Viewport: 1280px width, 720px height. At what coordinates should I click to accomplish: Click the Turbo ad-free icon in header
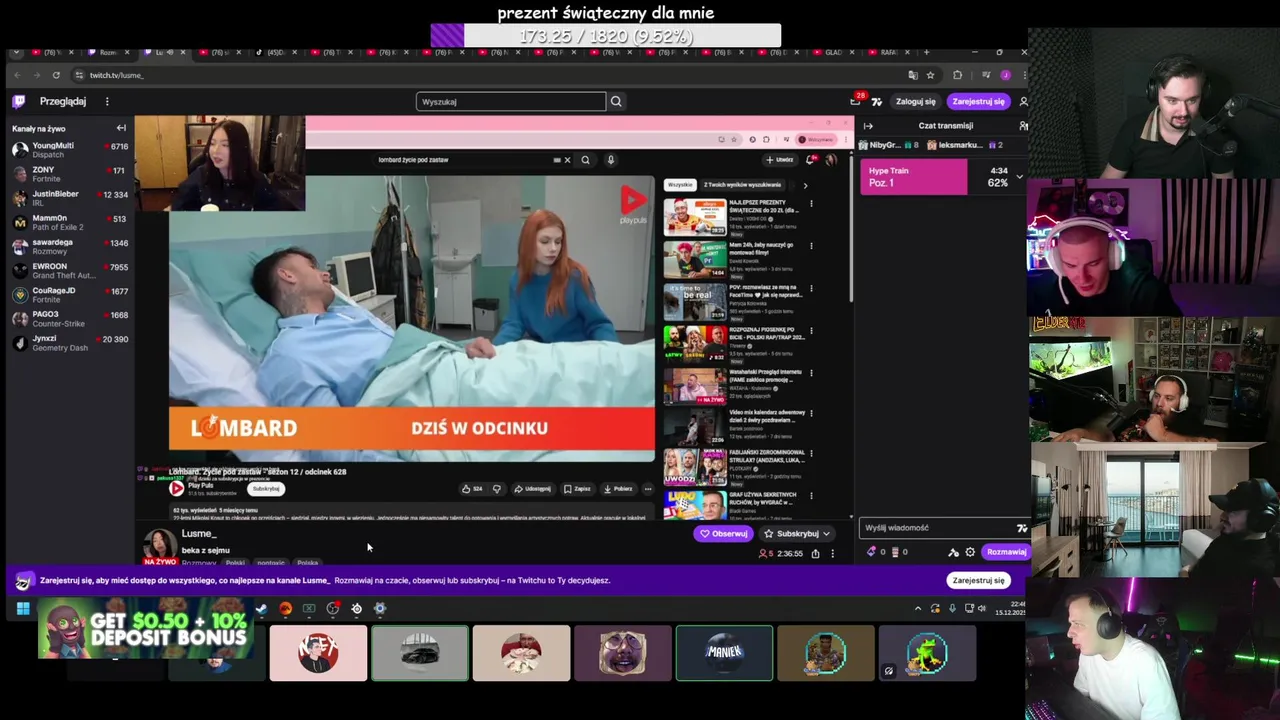877,101
